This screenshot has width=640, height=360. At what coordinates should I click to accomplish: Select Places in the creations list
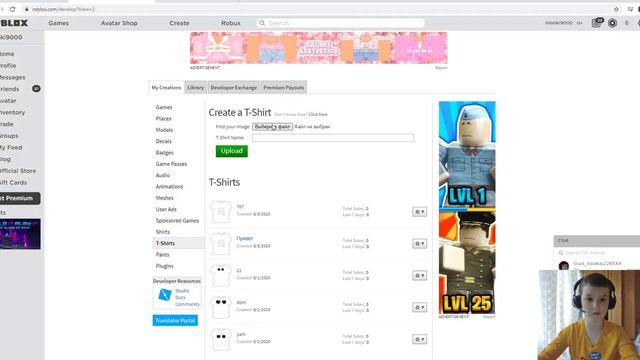pyautogui.click(x=163, y=118)
